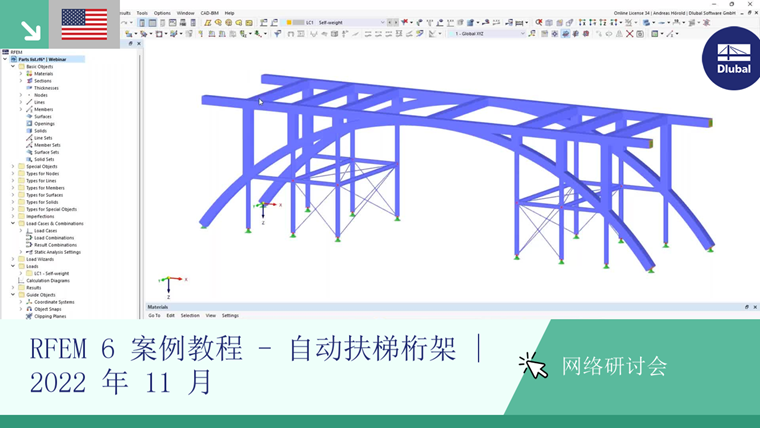Image resolution: width=760 pixels, height=428 pixels.
Task: Select Member Sets in navigator tree
Action: tap(47, 145)
